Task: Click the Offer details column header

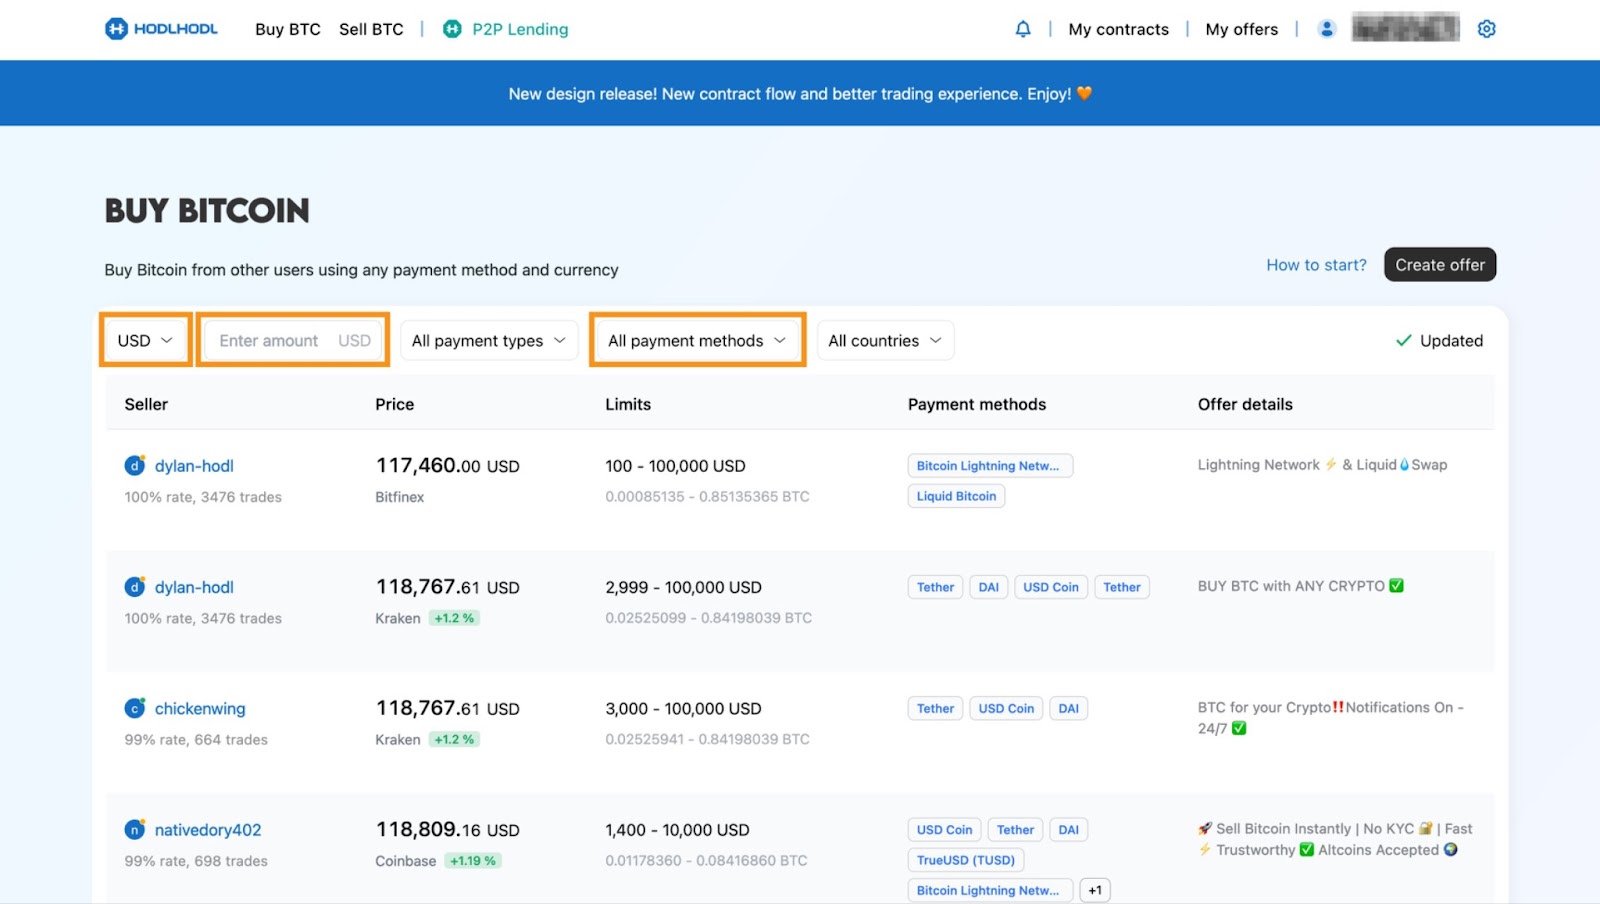Action: pyautogui.click(x=1245, y=404)
